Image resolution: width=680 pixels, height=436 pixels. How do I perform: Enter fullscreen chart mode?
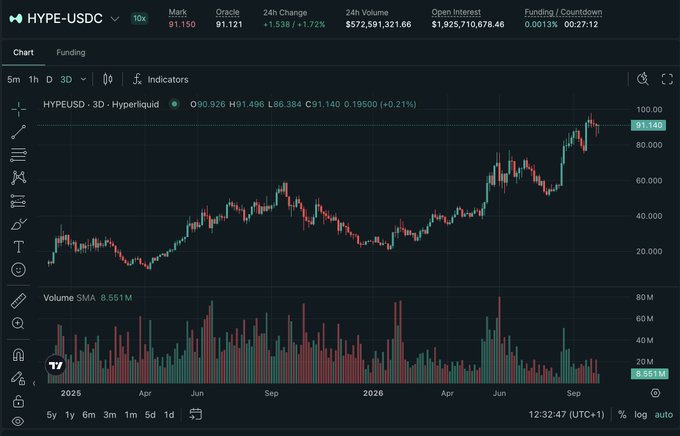tap(667, 79)
